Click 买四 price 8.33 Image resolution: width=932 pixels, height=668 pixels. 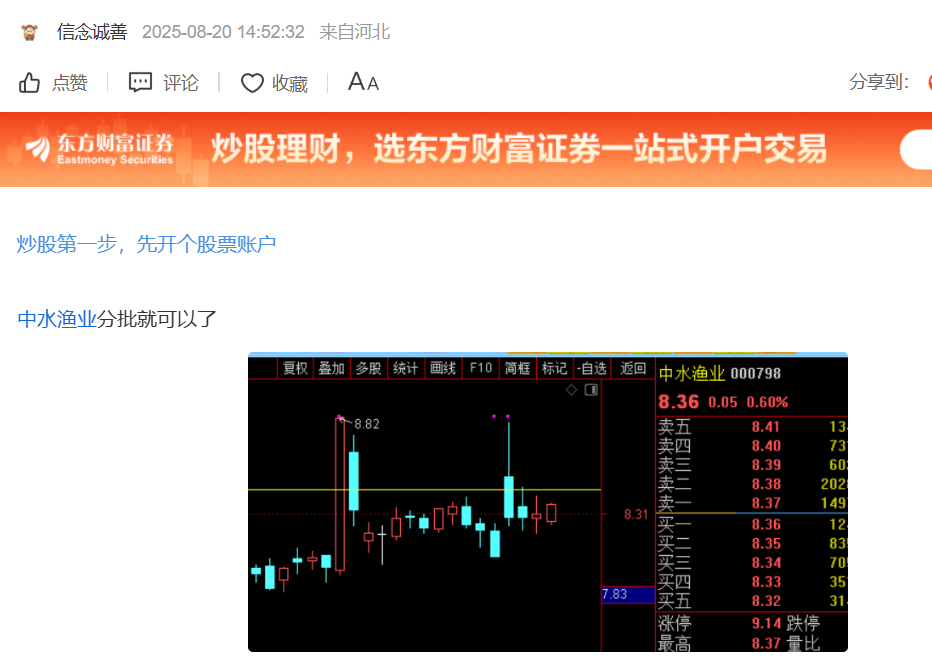click(x=766, y=581)
